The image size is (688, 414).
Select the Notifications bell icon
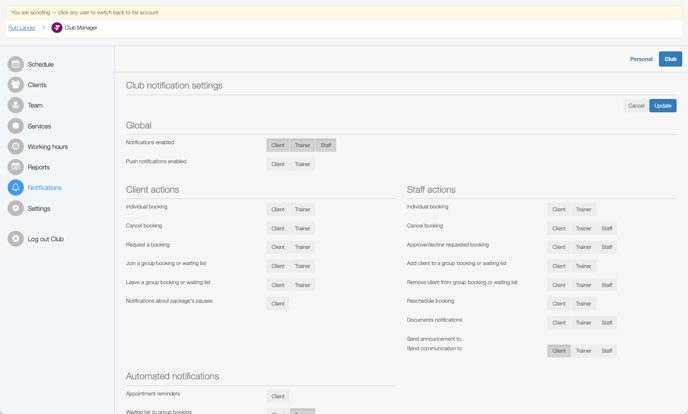point(16,188)
